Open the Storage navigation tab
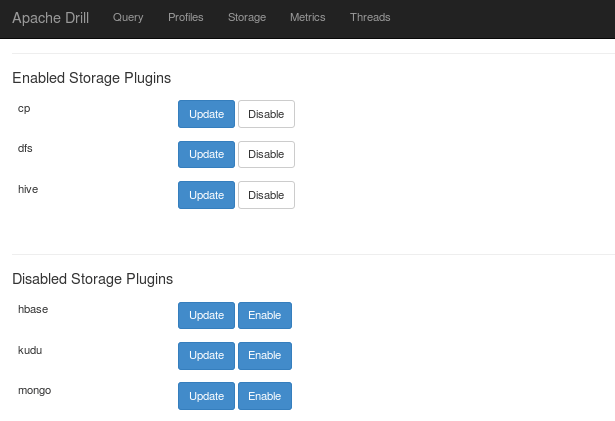Viewport: 615px width, 421px height. [247, 18]
